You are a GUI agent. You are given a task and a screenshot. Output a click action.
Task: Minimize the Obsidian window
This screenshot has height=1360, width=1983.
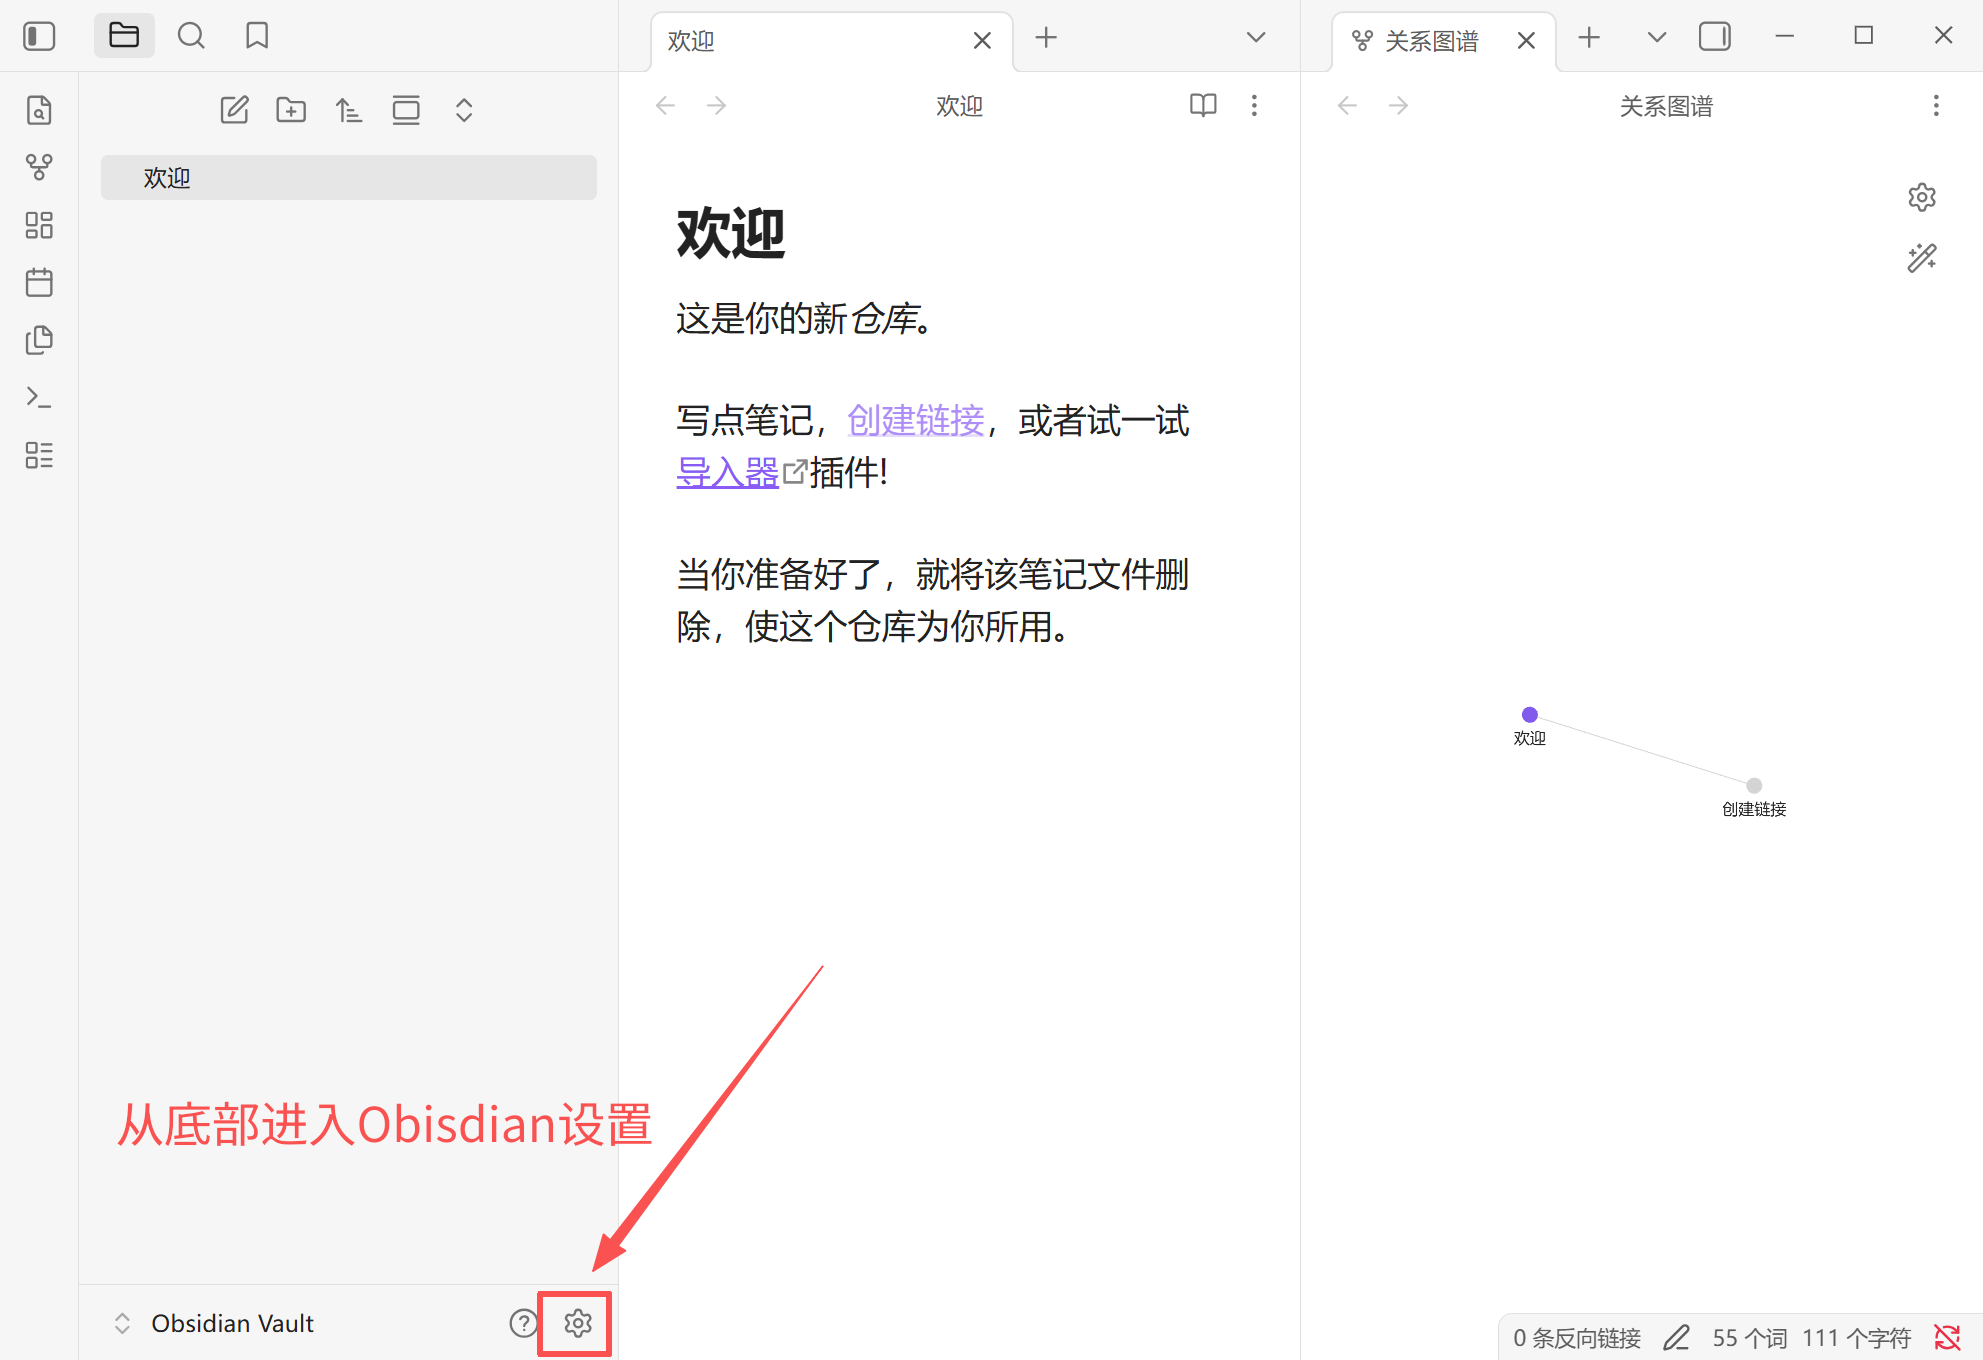pos(1785,36)
